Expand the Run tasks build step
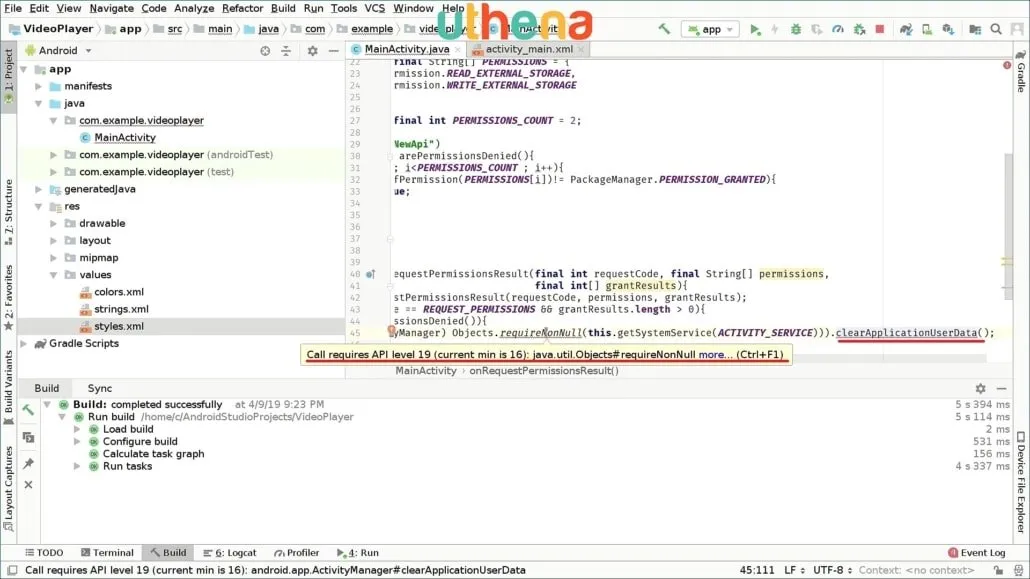The height and width of the screenshot is (579, 1030). click(x=77, y=466)
